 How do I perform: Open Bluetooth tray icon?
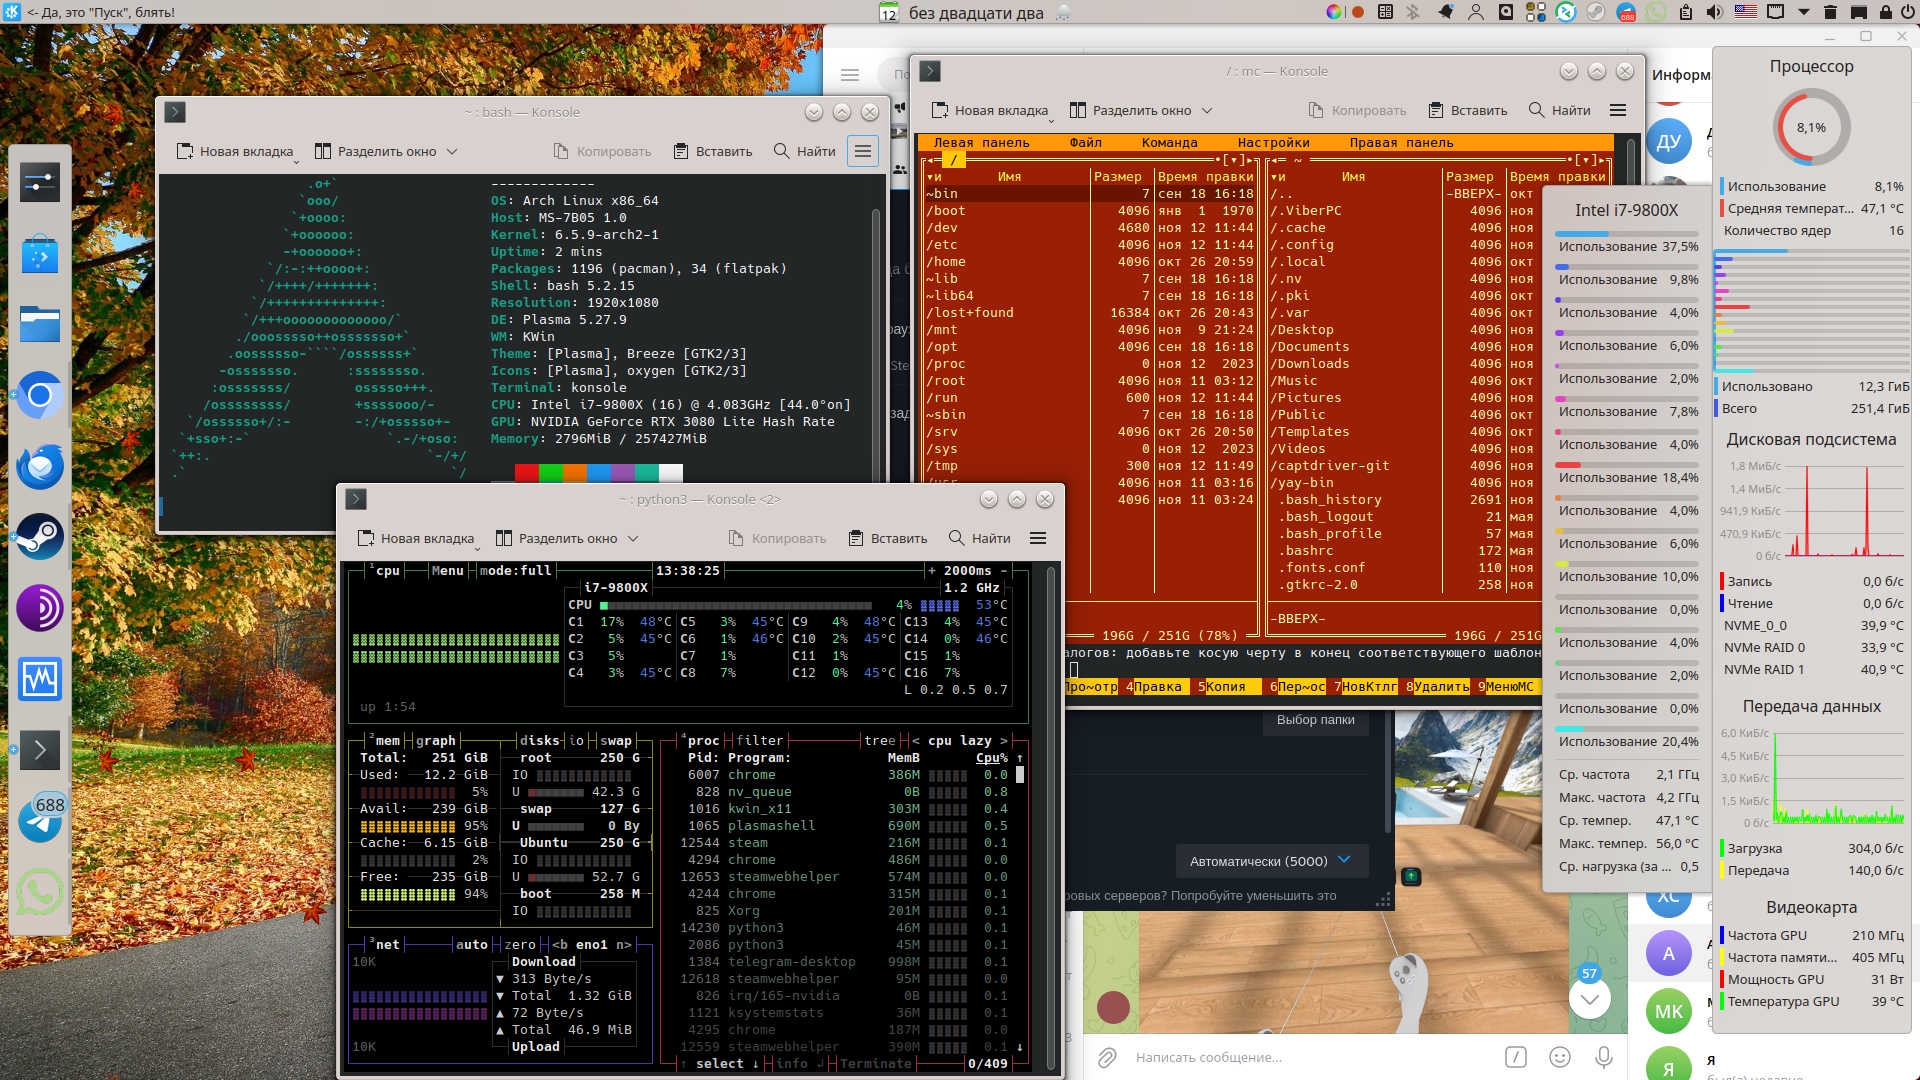tap(1413, 12)
